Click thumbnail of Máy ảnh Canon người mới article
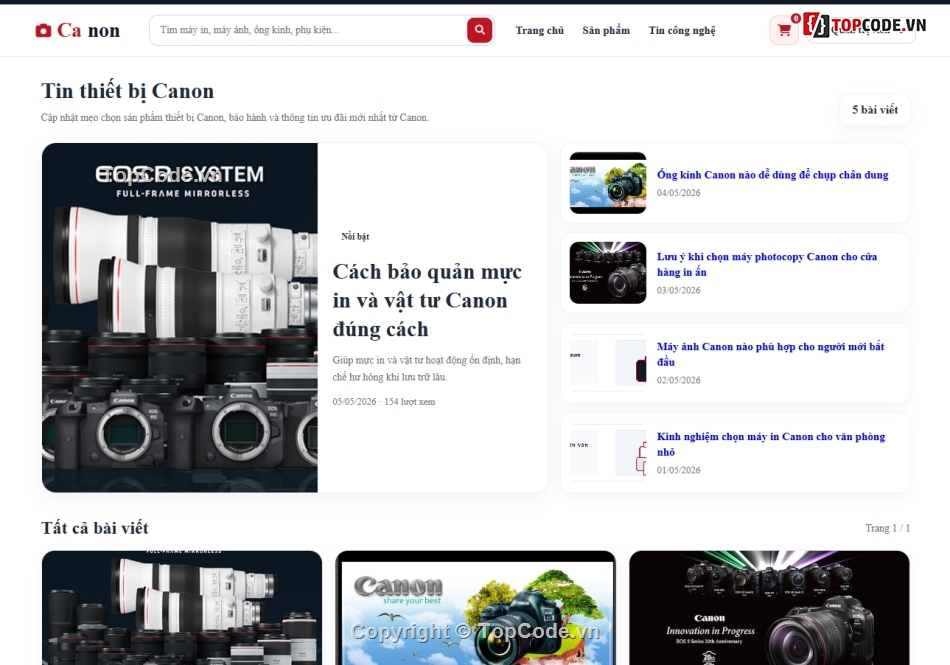The image size is (950, 665). tap(608, 363)
